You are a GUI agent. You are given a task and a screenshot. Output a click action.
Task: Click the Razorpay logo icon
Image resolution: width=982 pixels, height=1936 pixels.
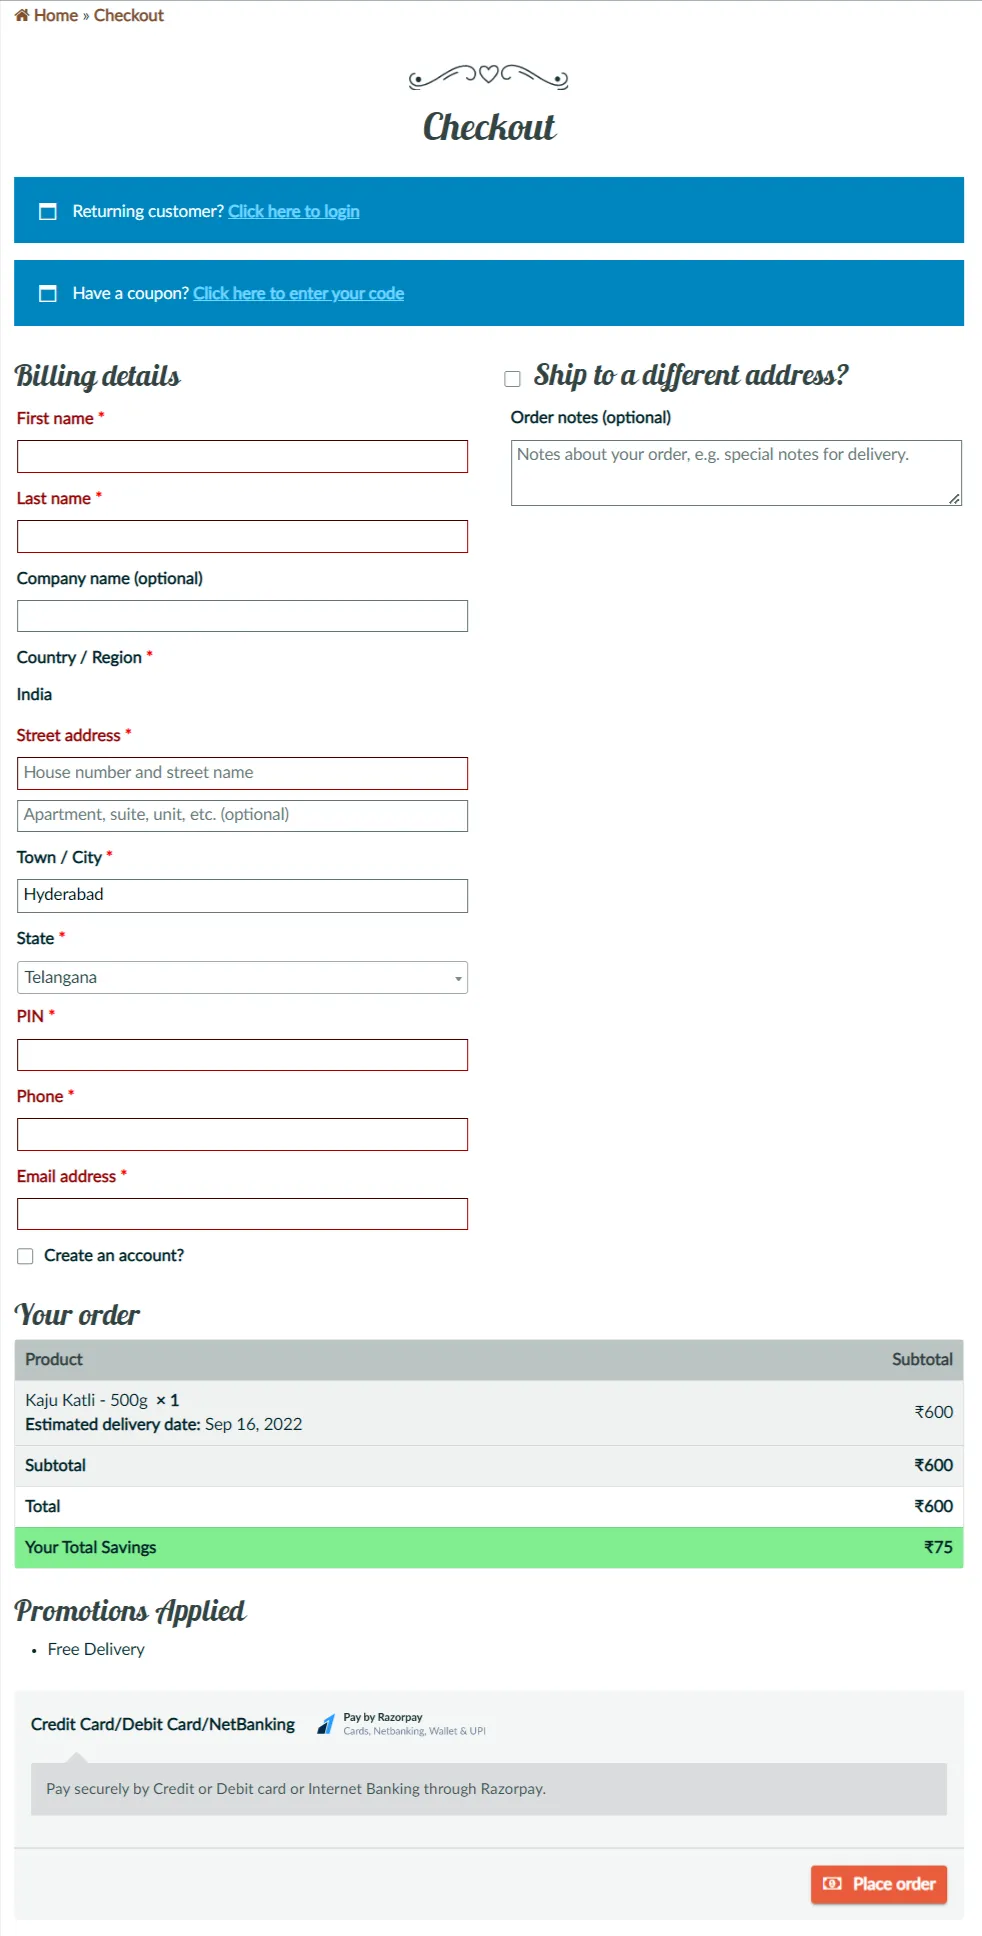coord(326,1724)
